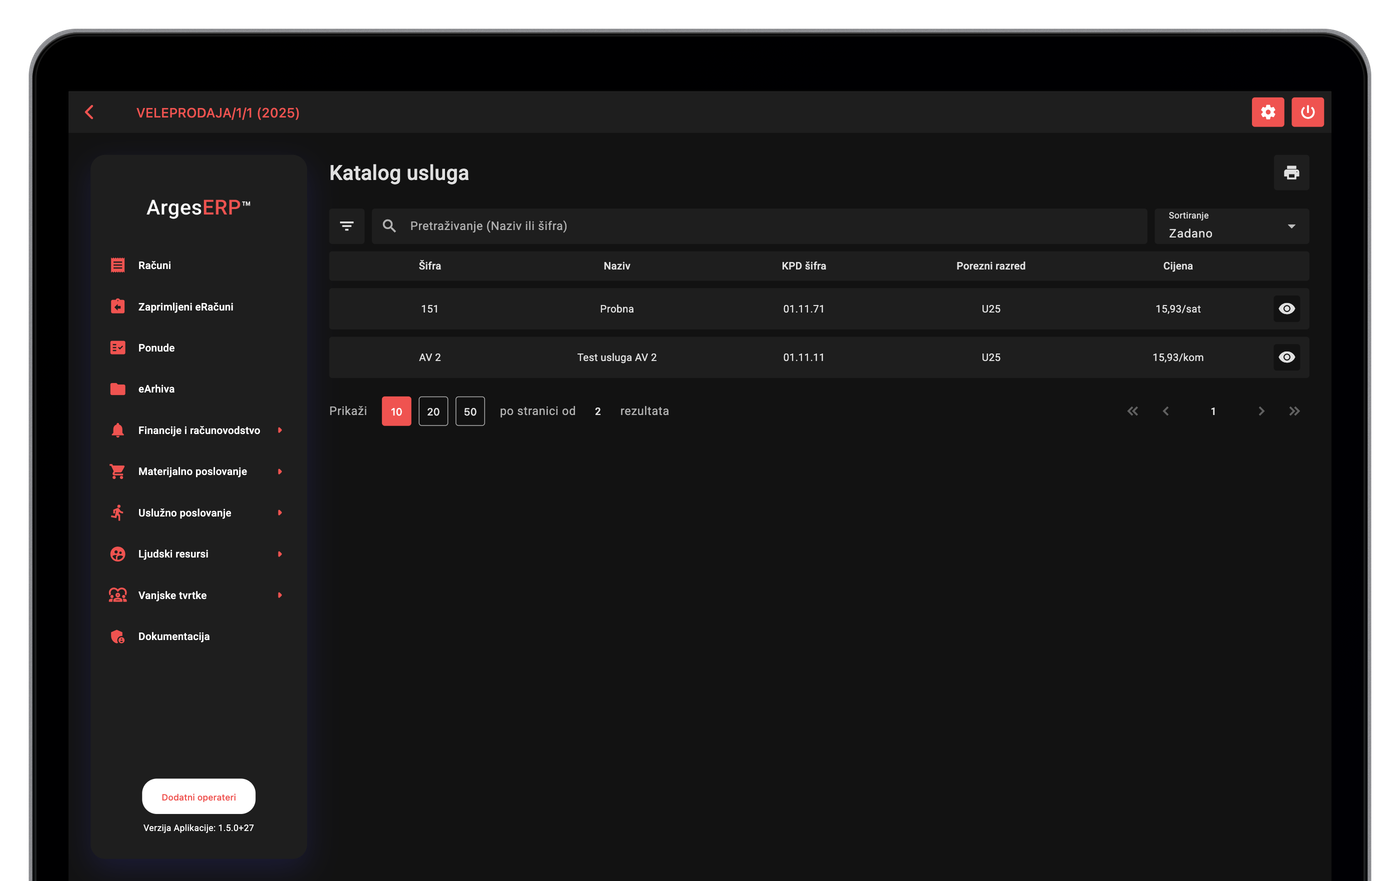Click the red power logout icon
This screenshot has height=881, width=1400.
click(x=1307, y=112)
